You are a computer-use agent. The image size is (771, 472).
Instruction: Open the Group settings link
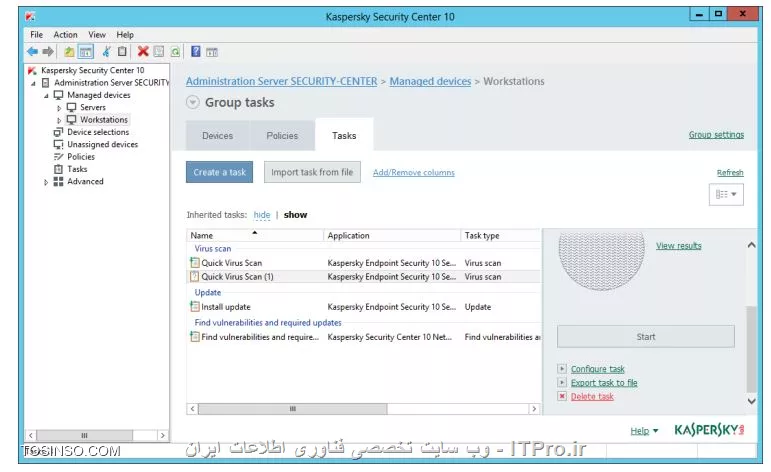pyautogui.click(x=716, y=135)
